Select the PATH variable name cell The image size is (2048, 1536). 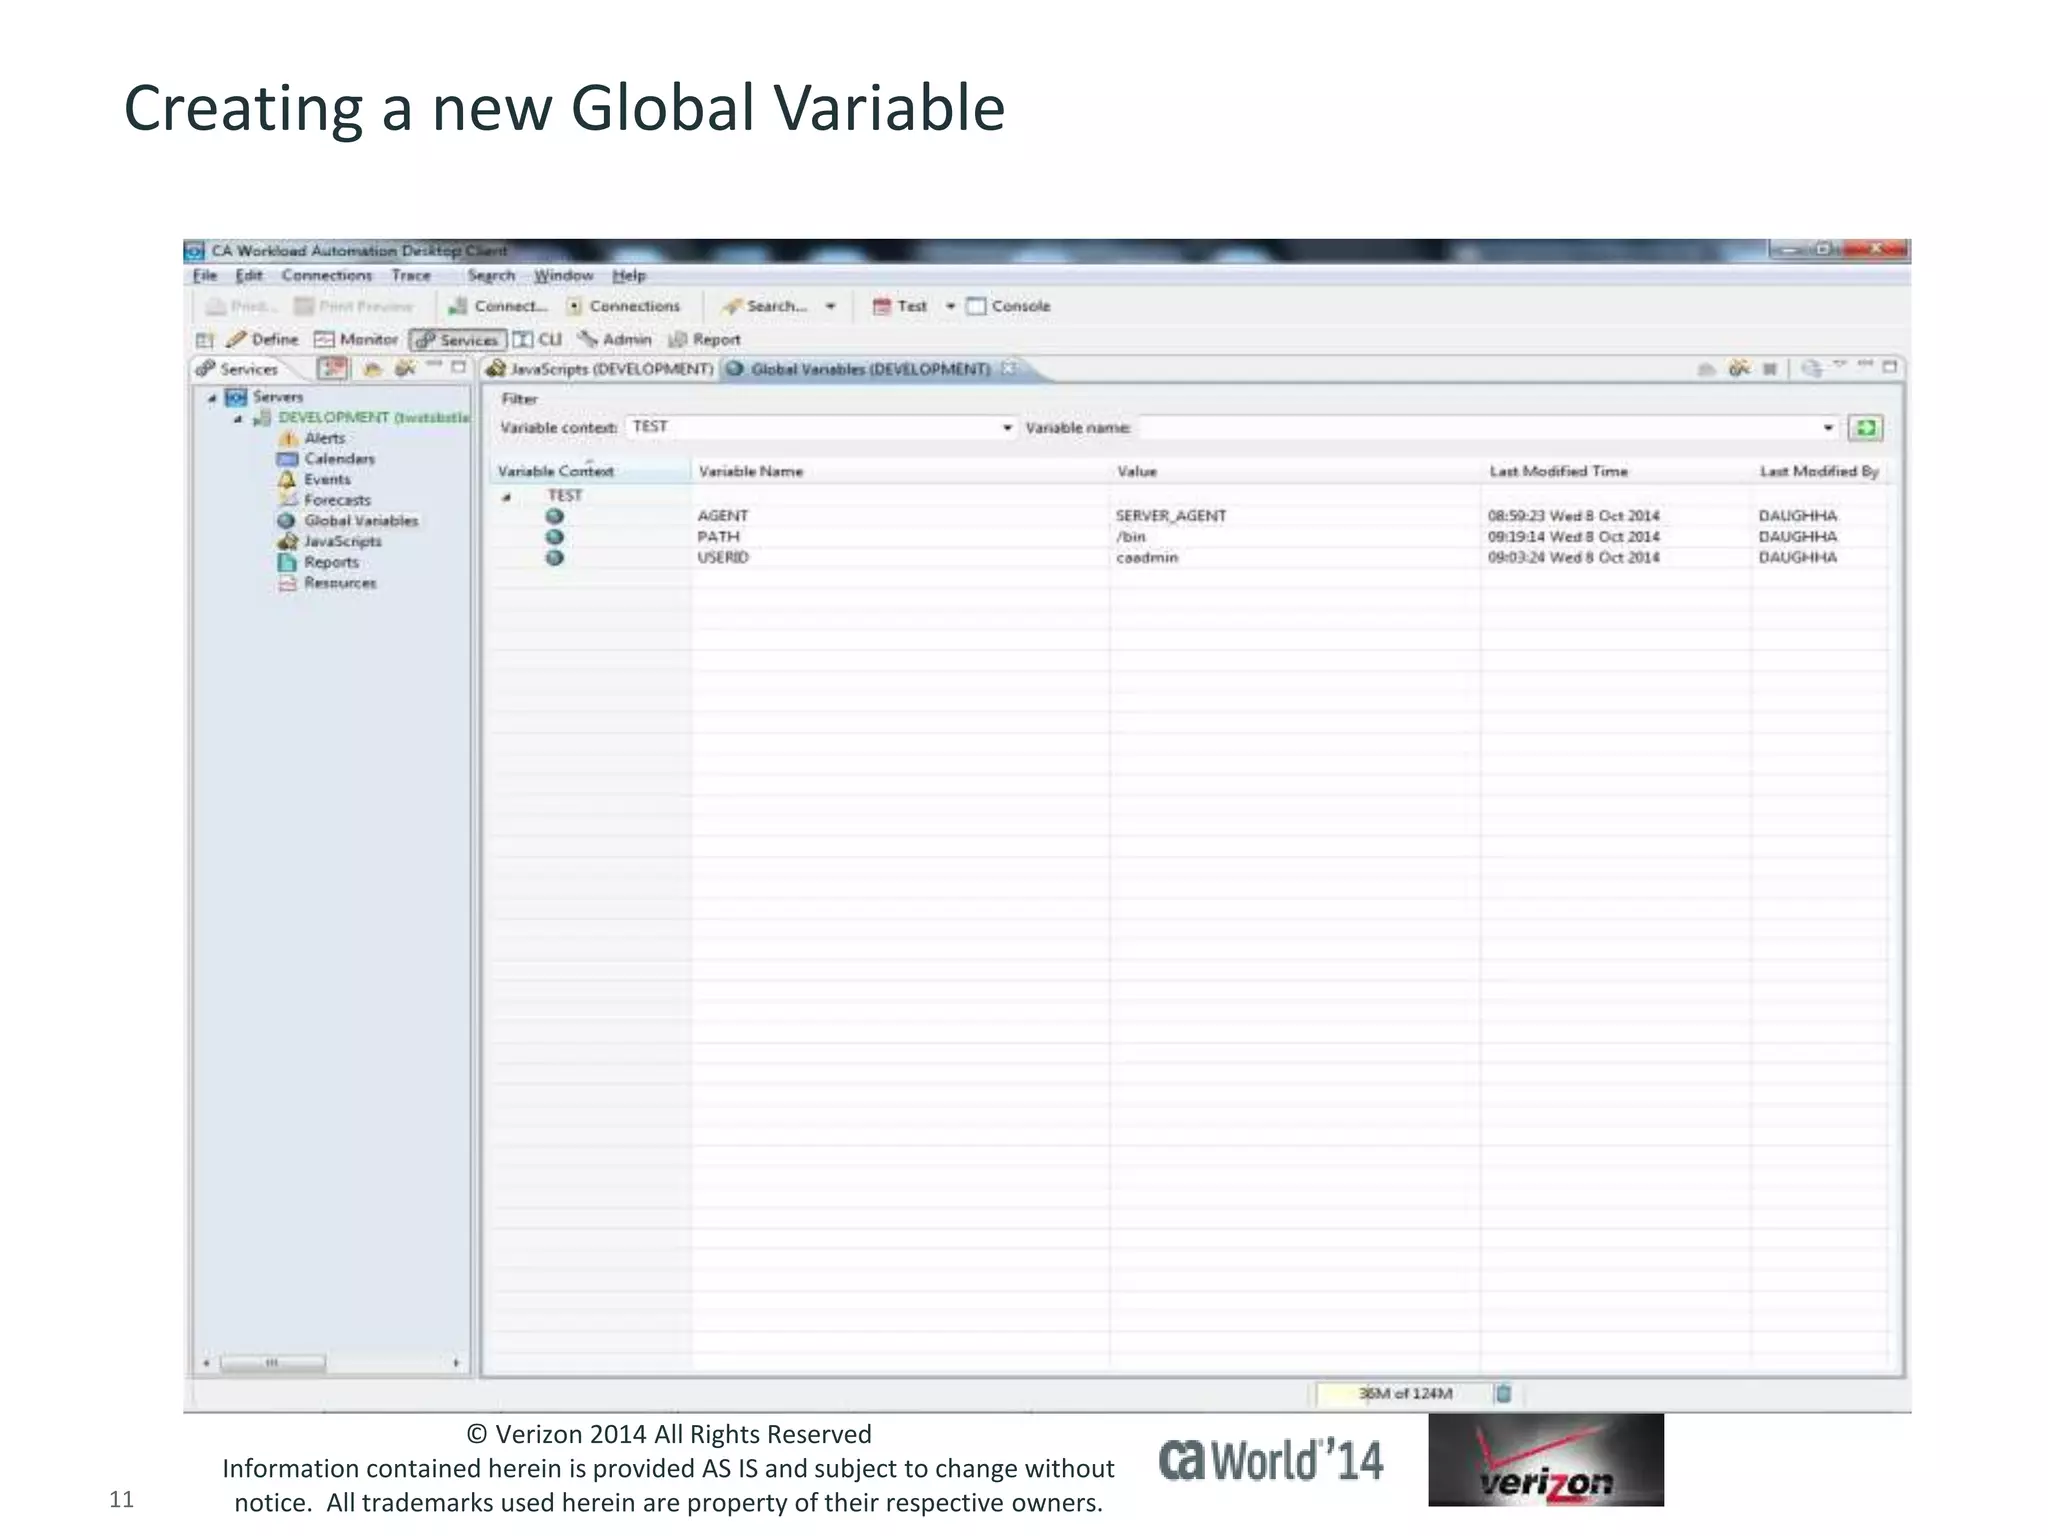719,537
